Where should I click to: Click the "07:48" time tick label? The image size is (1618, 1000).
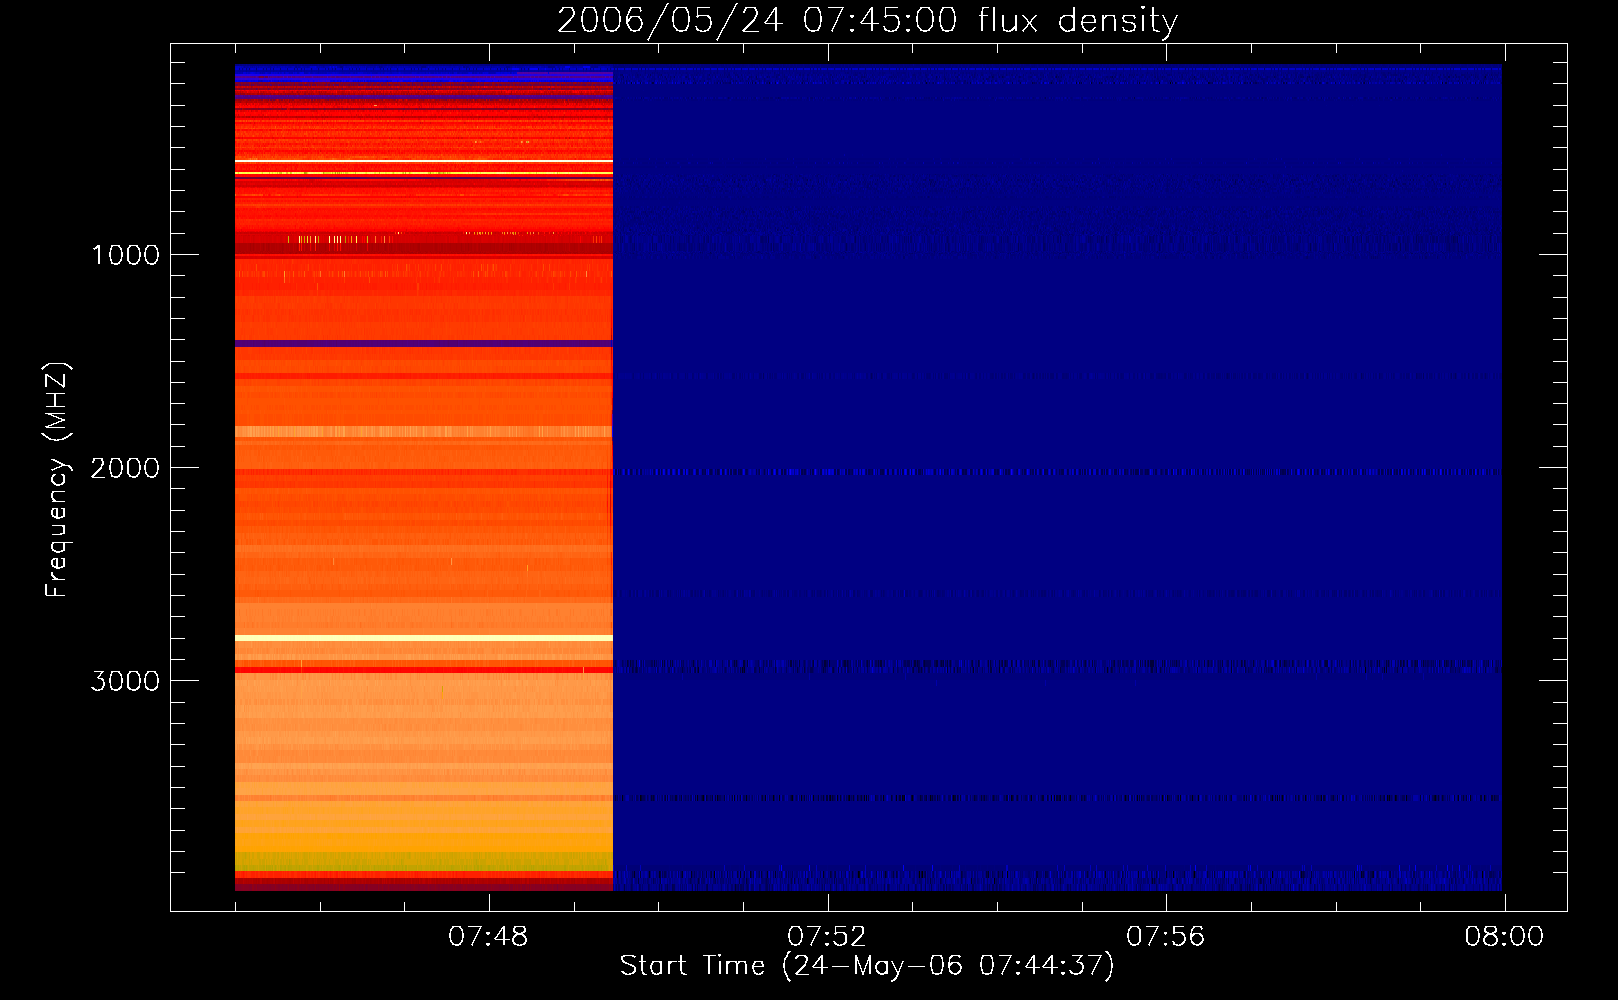[488, 937]
